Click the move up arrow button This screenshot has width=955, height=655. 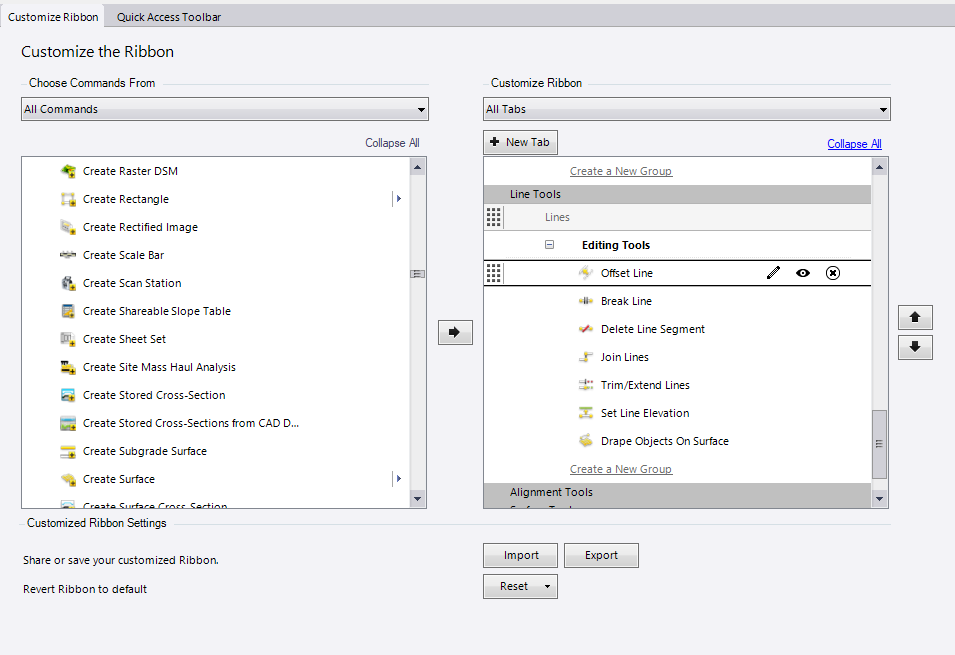point(915,318)
